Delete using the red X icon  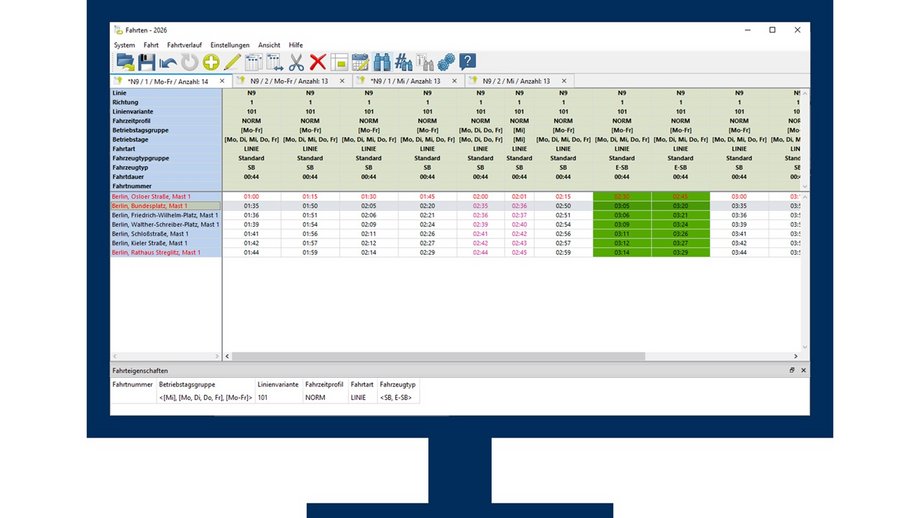(x=318, y=62)
